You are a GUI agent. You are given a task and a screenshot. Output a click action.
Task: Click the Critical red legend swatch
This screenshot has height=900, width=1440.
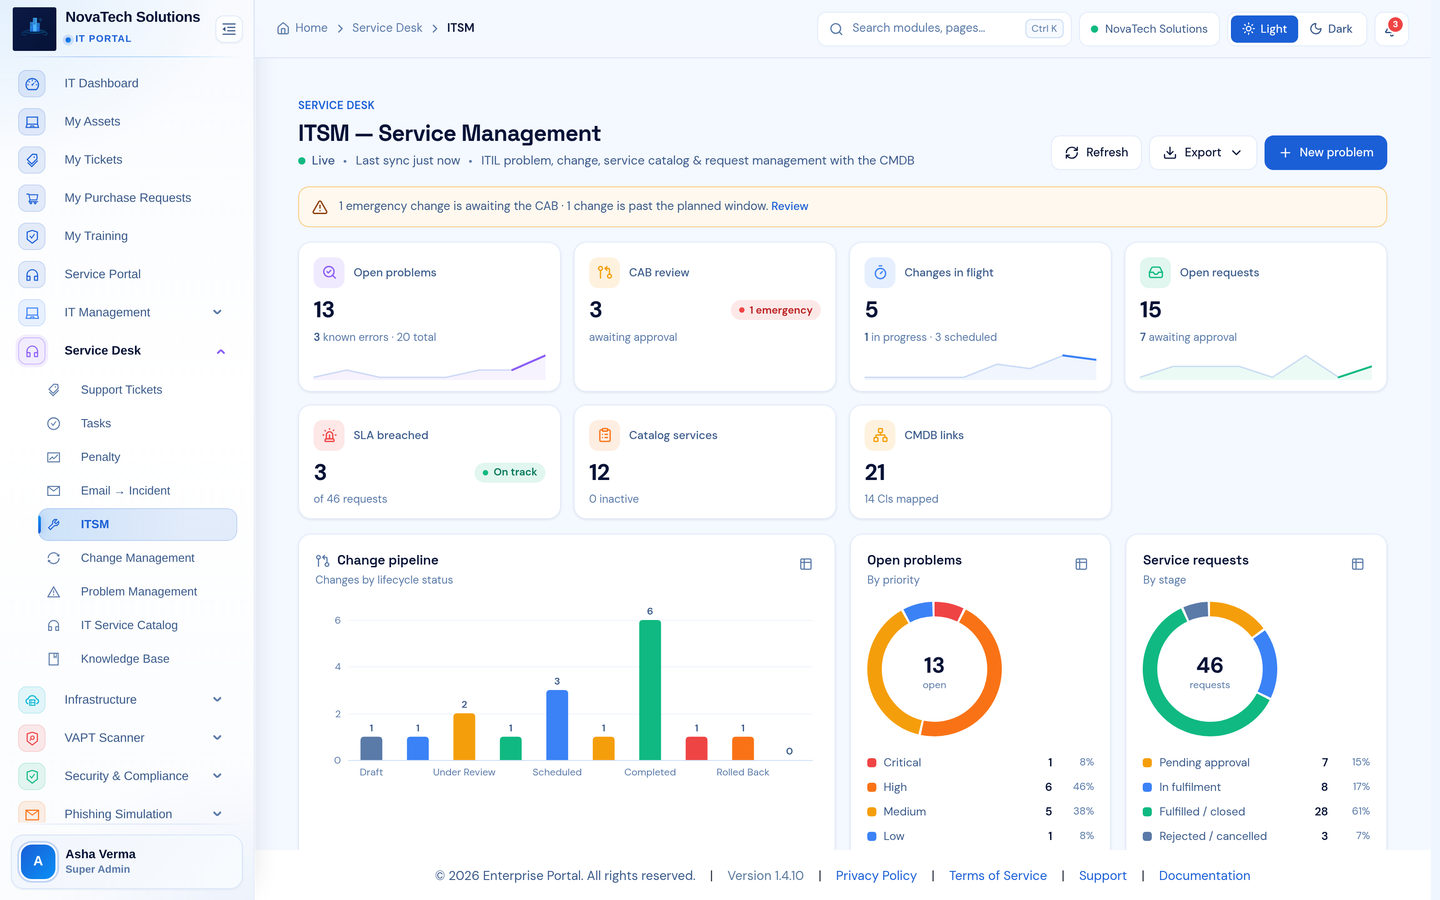coord(872,763)
